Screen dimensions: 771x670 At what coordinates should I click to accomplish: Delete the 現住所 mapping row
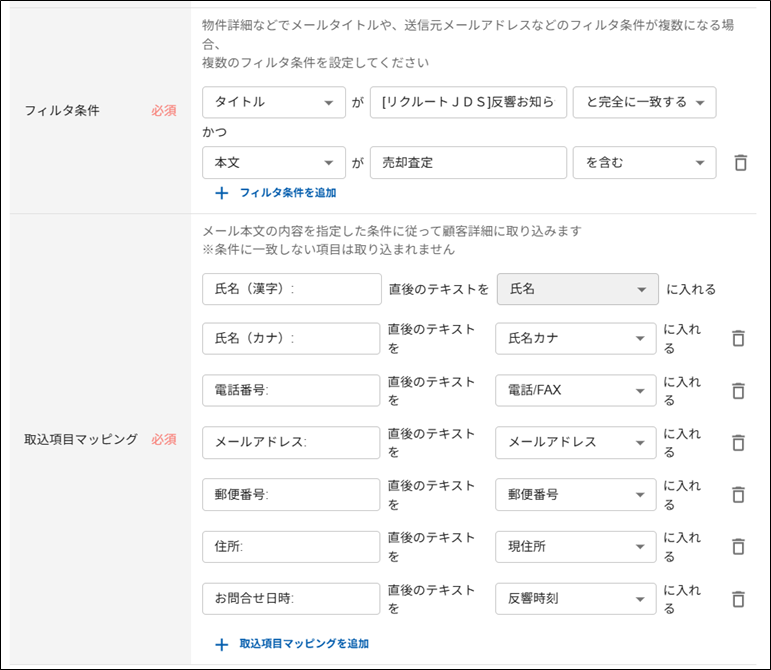click(x=738, y=547)
